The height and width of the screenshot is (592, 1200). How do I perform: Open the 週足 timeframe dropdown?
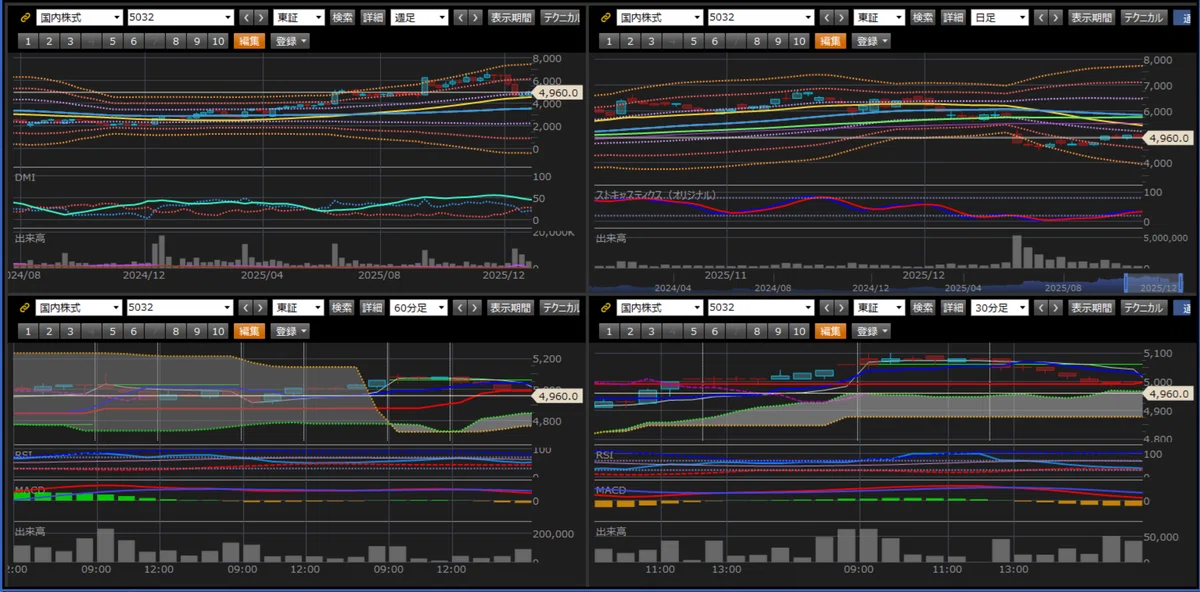[419, 18]
